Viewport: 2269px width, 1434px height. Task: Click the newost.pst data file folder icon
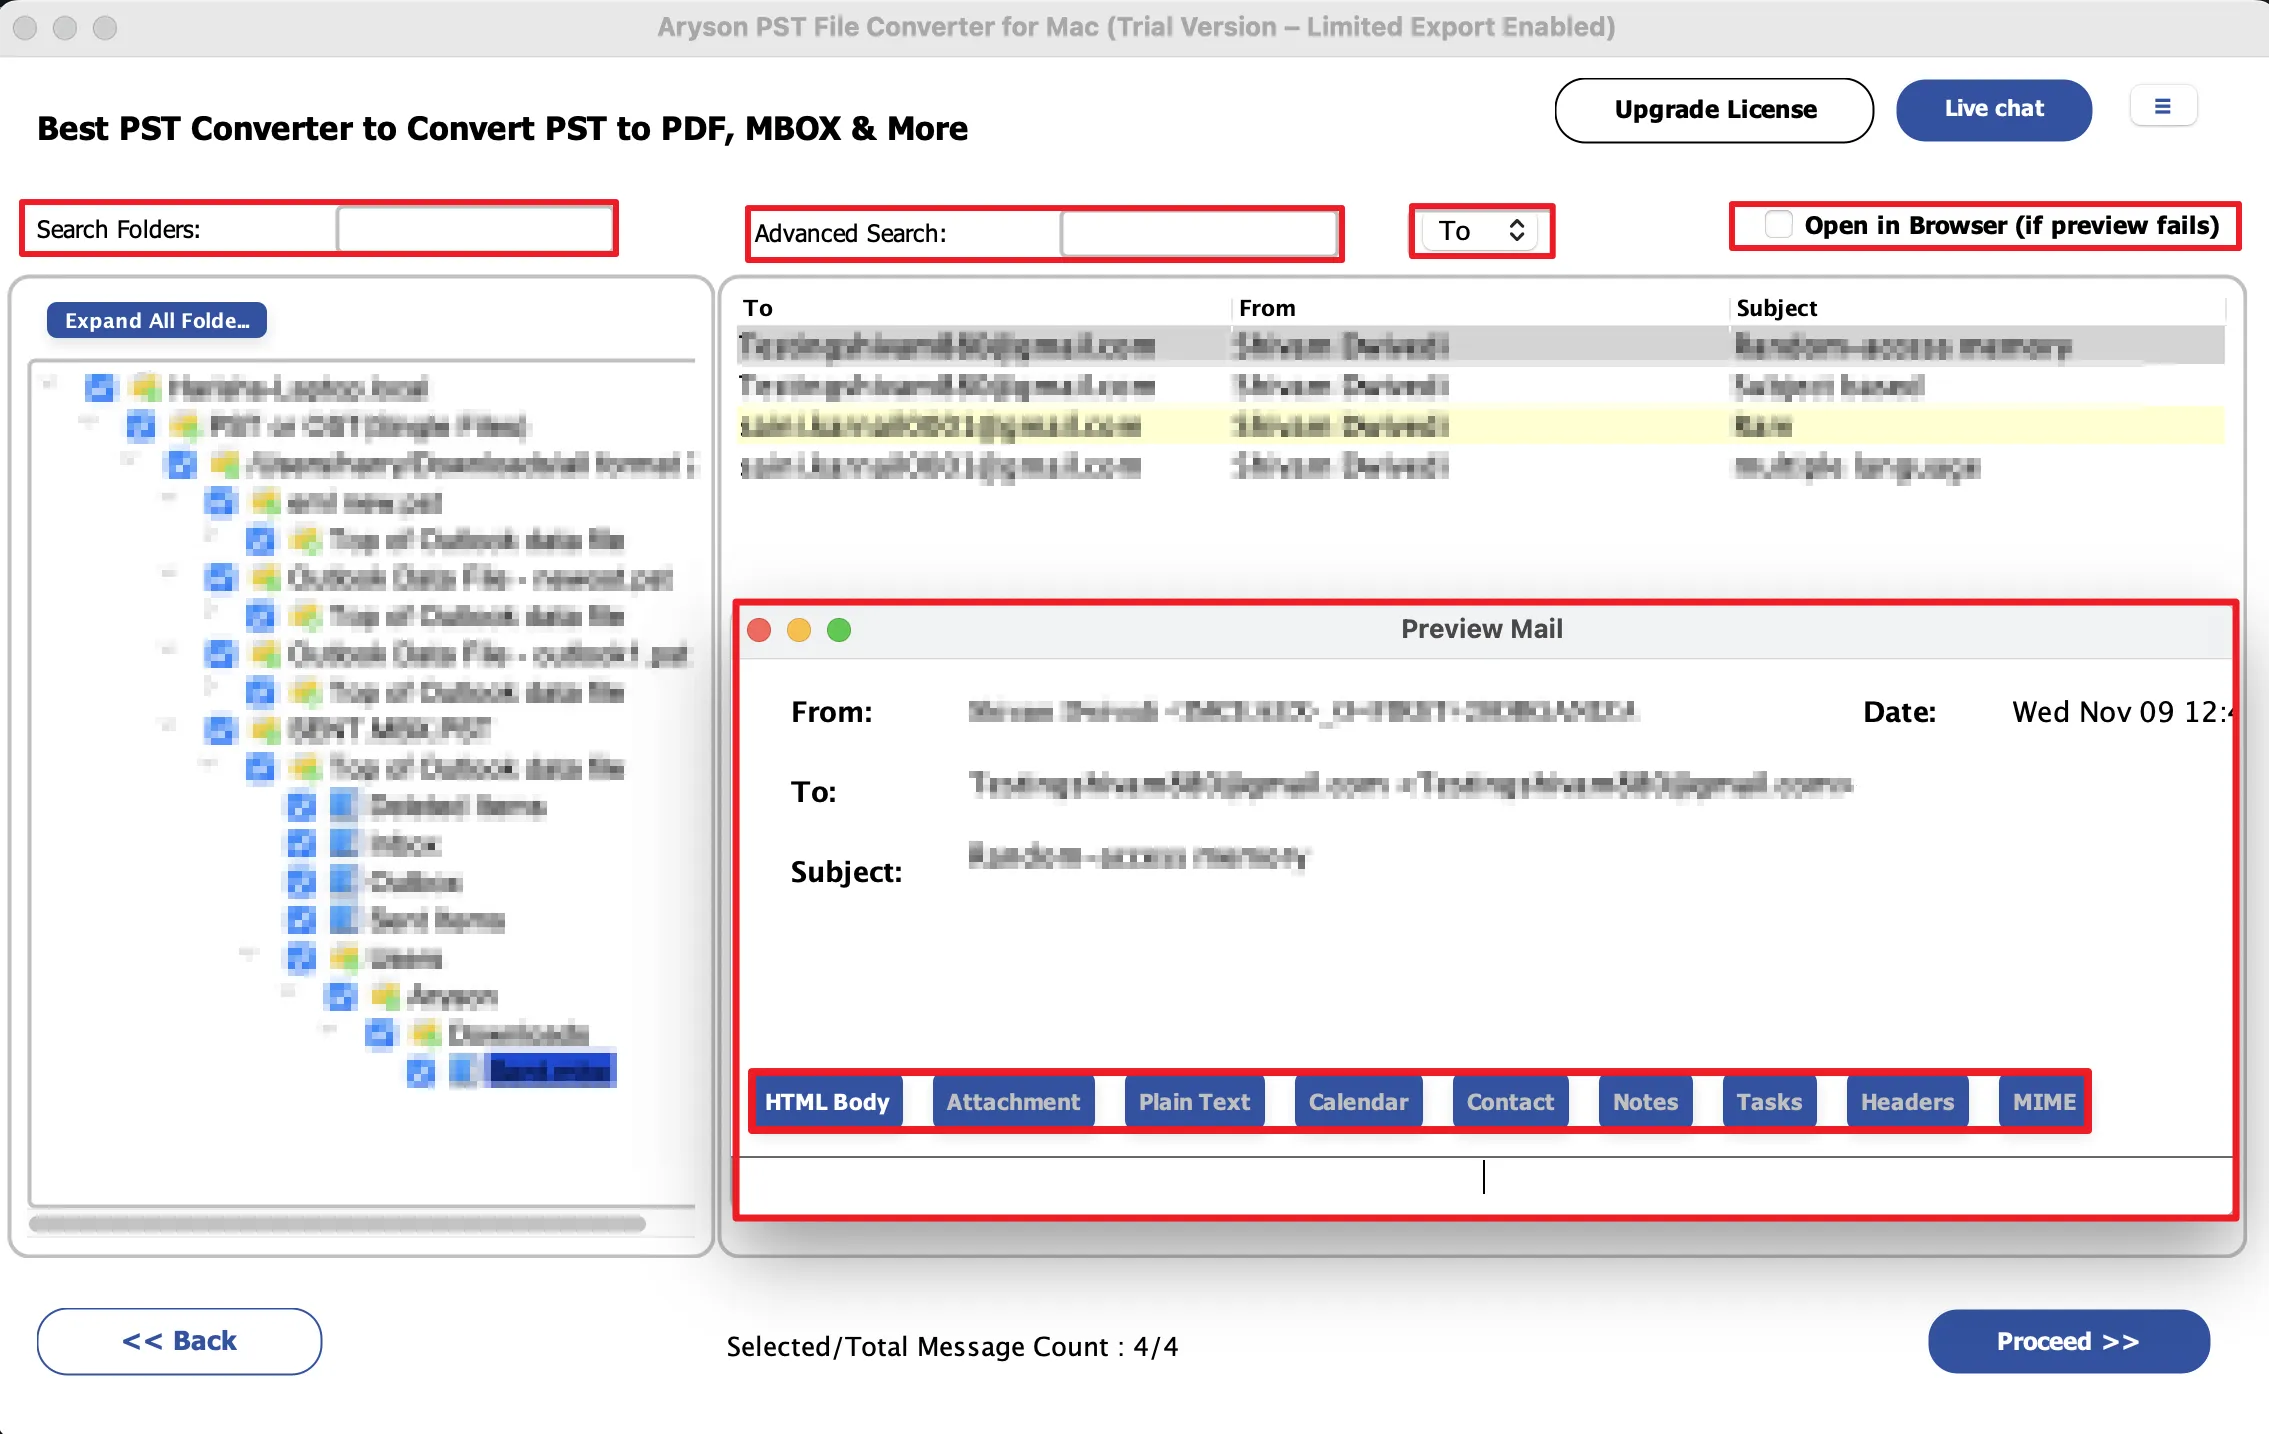(266, 578)
